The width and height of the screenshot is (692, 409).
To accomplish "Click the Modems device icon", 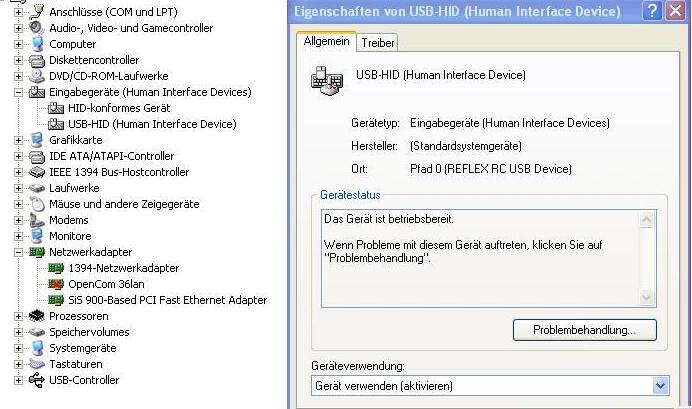I will tap(38, 220).
